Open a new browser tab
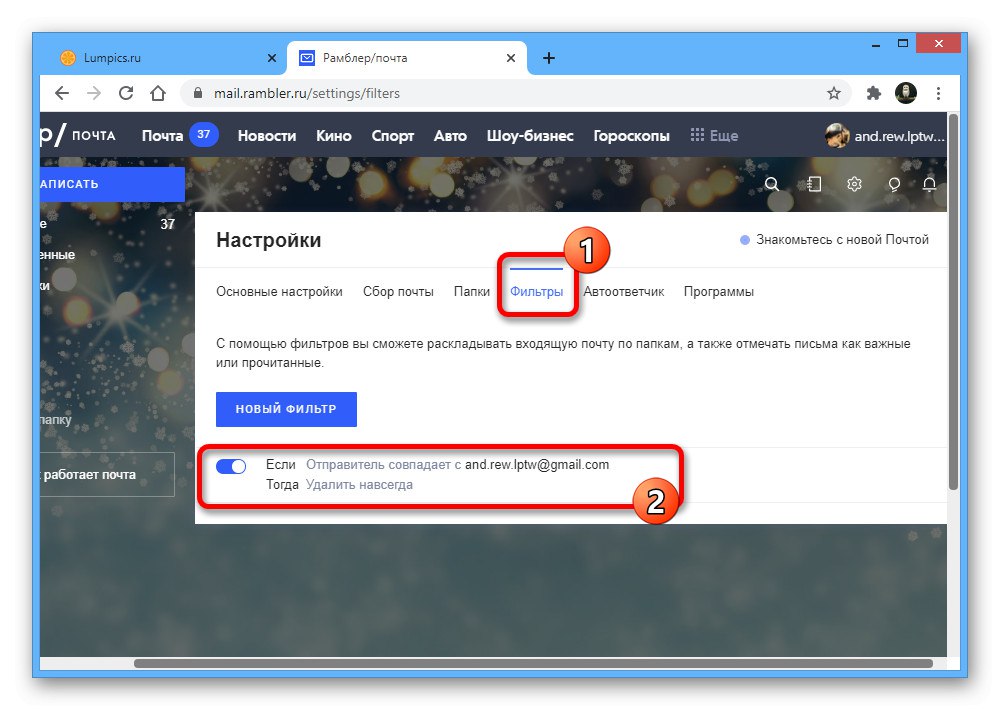The image size is (1000, 710). (548, 58)
